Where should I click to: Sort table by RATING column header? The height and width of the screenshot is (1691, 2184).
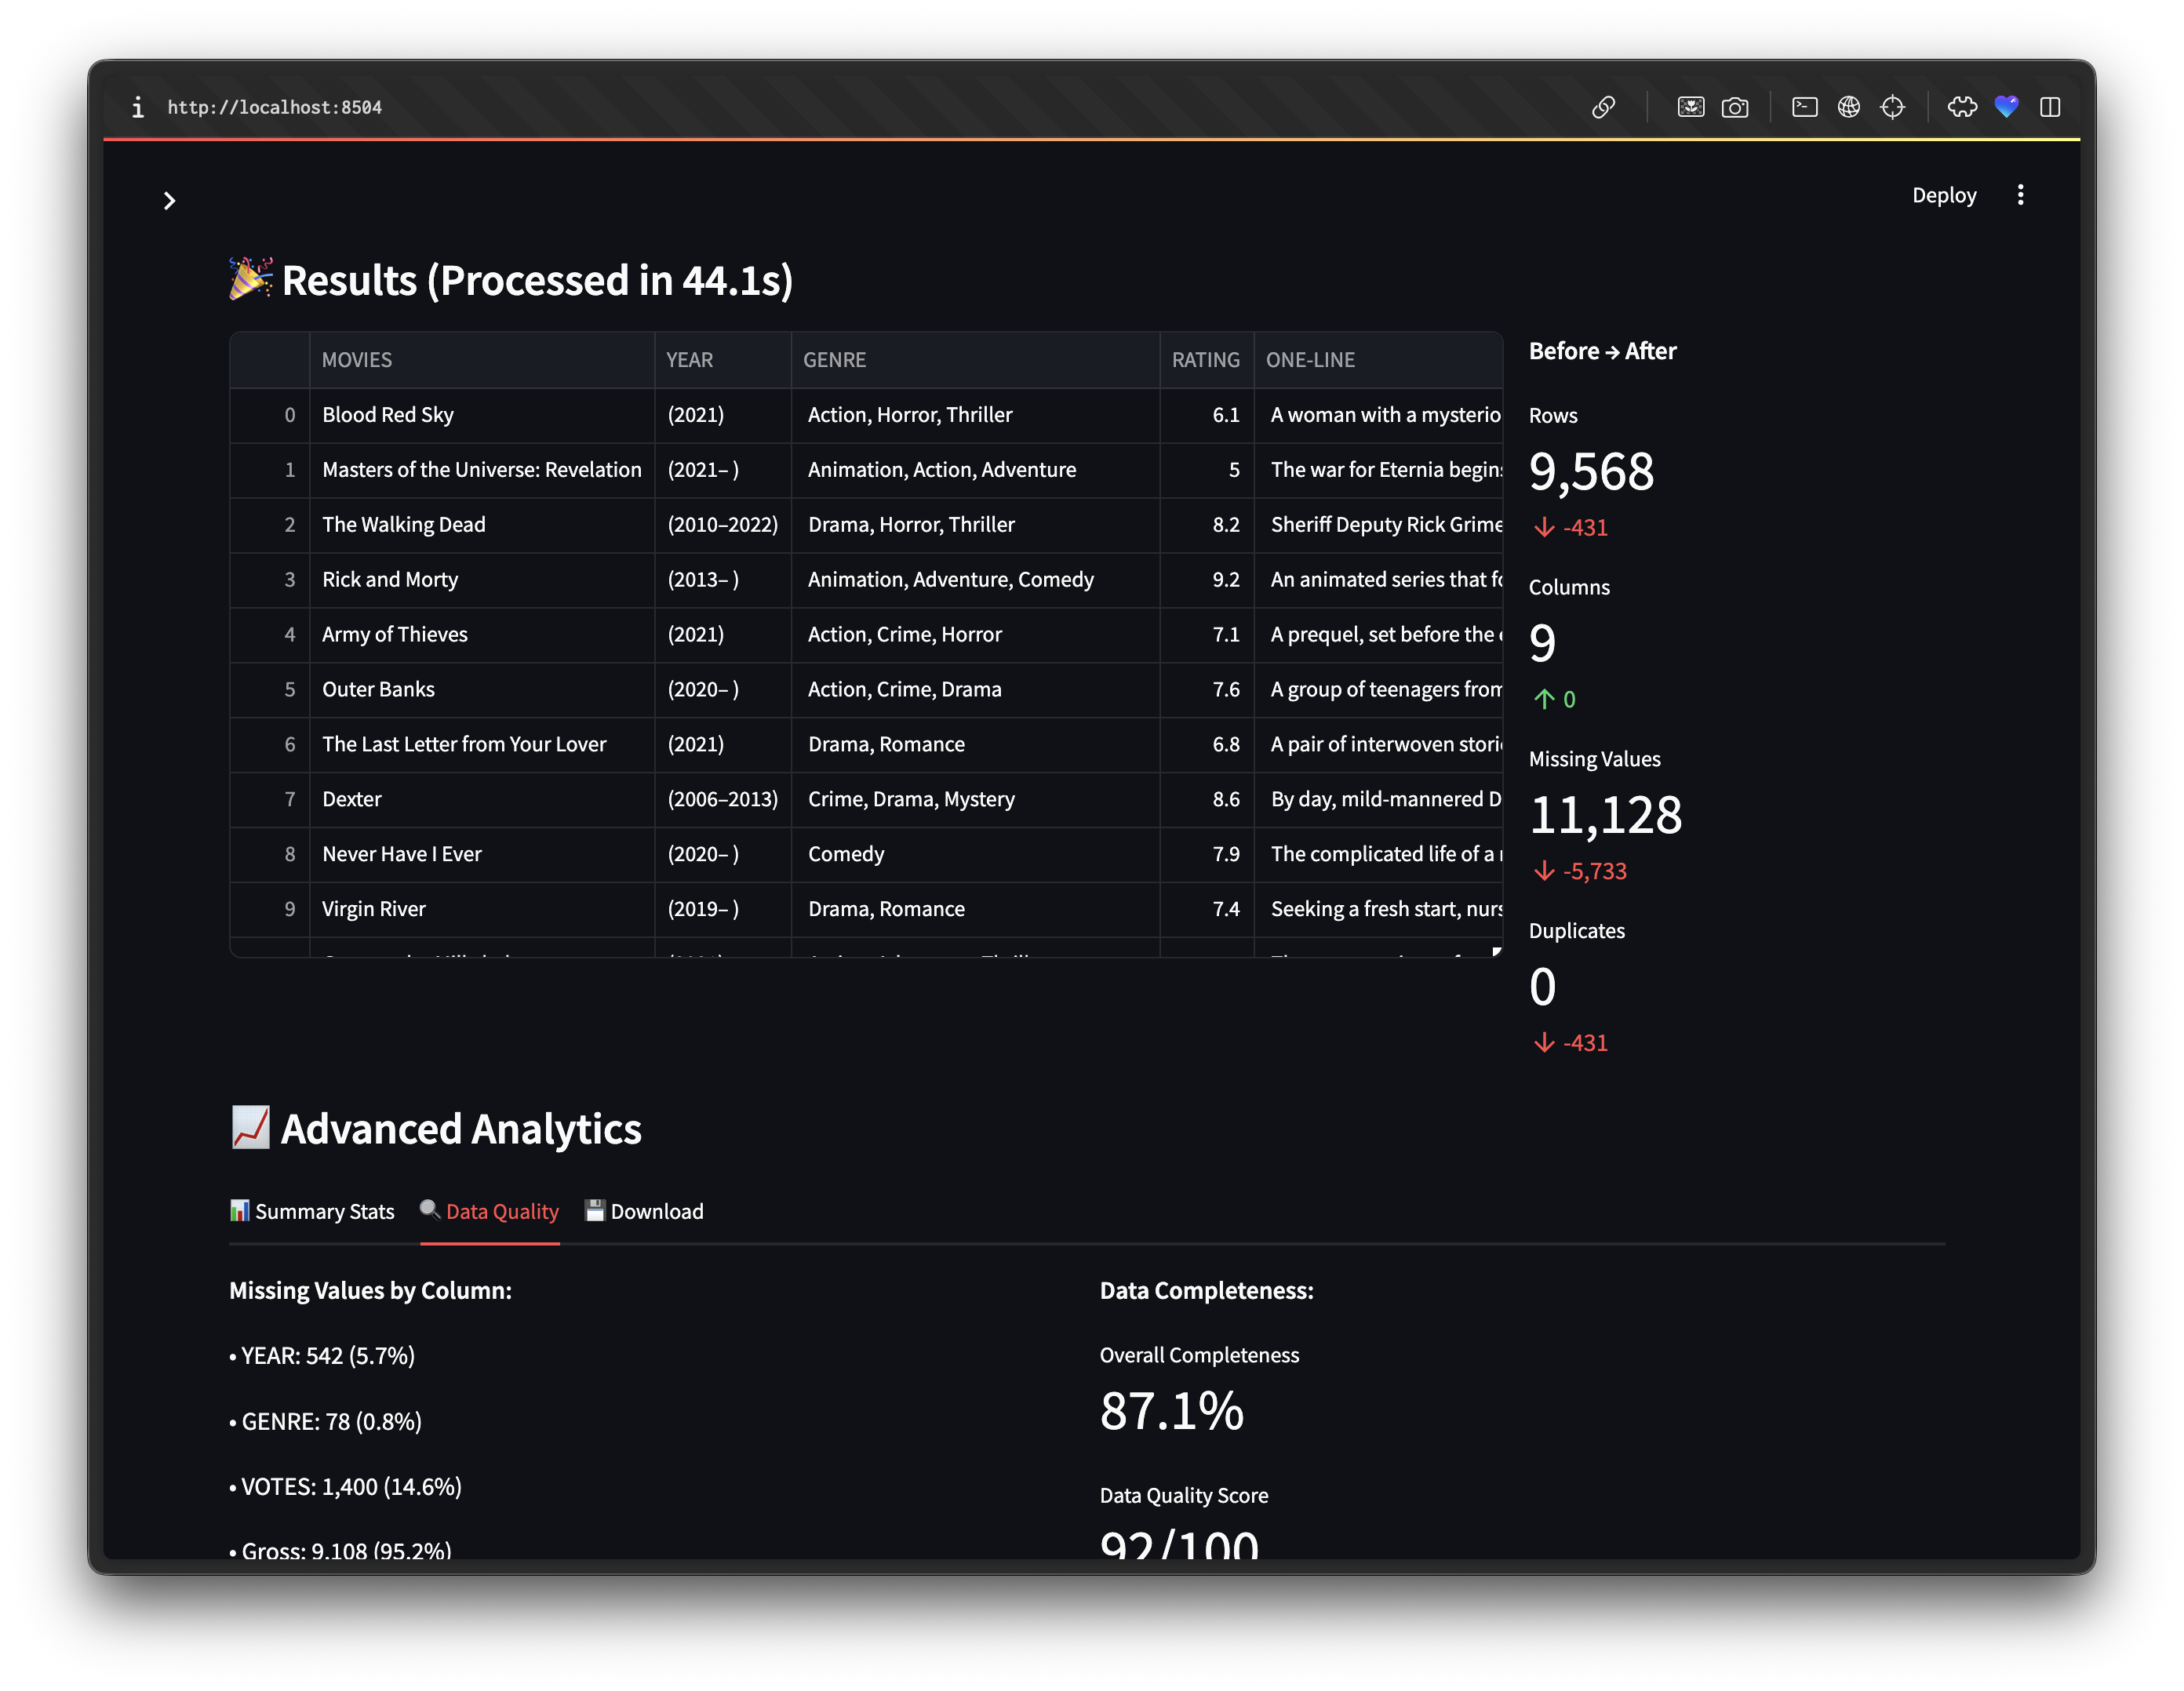tap(1205, 360)
